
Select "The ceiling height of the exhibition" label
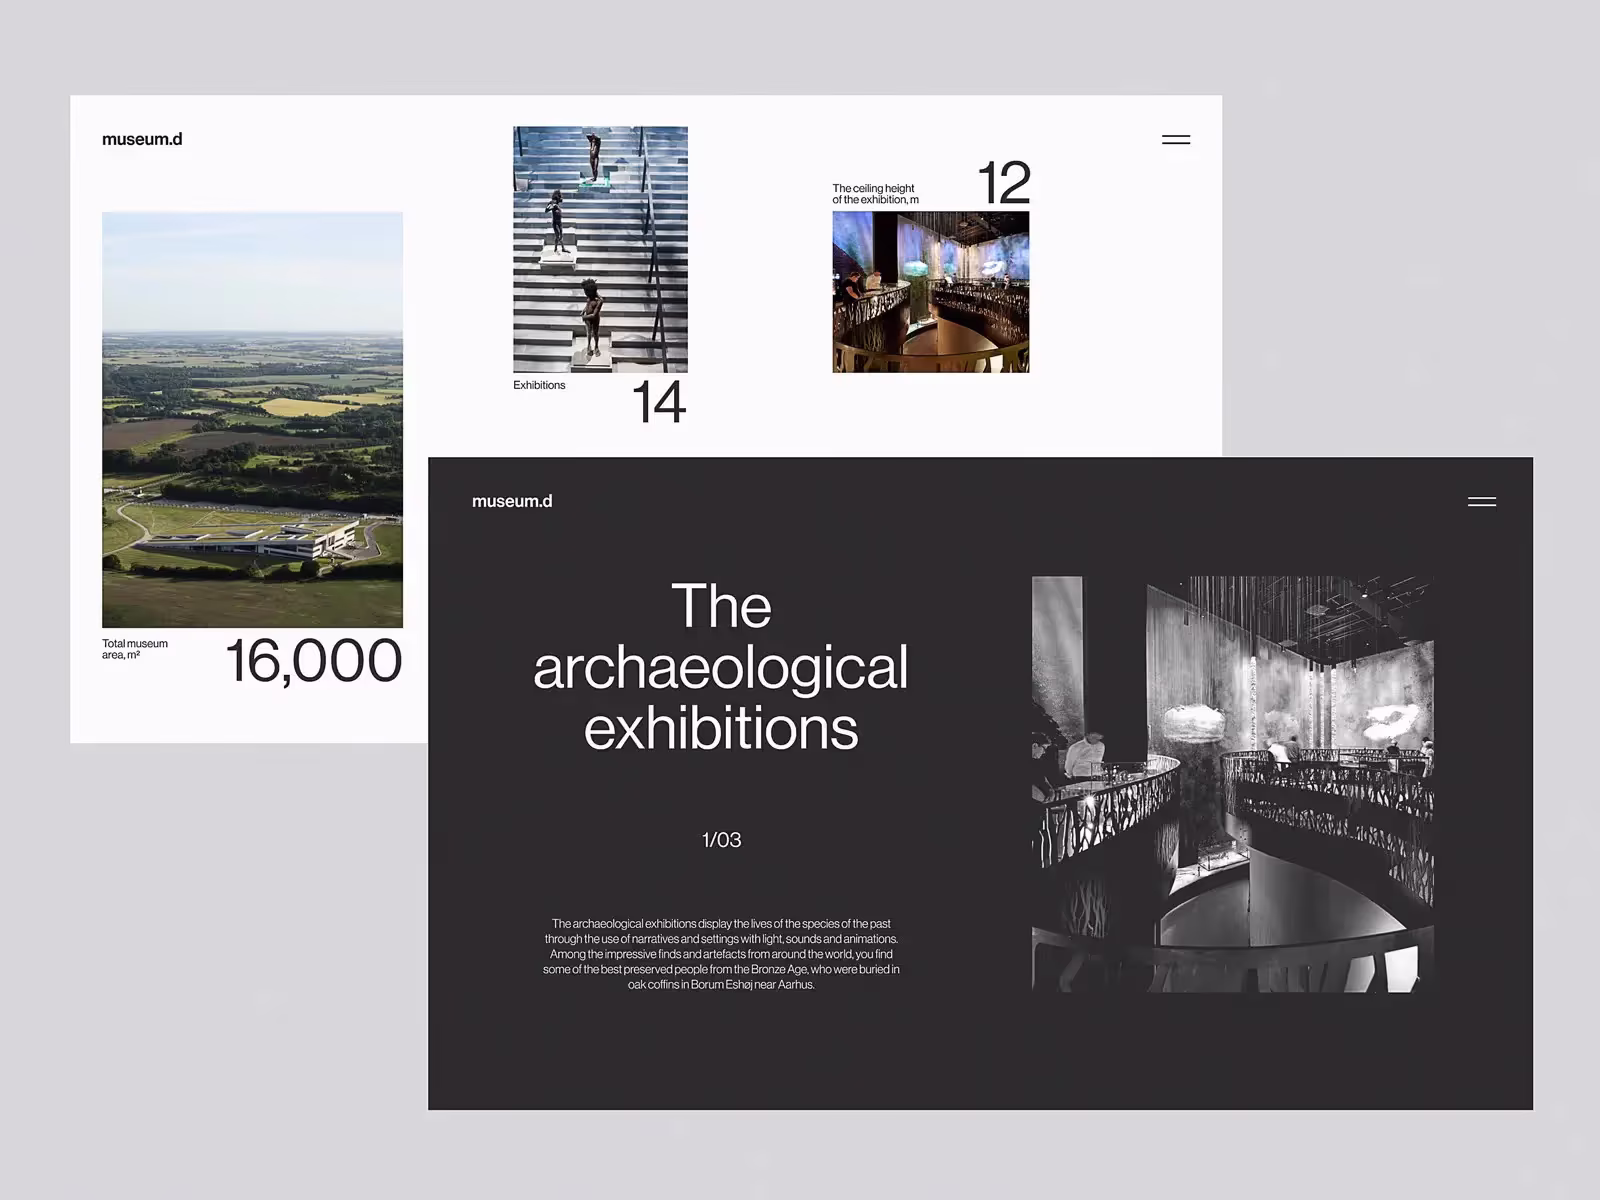point(875,194)
